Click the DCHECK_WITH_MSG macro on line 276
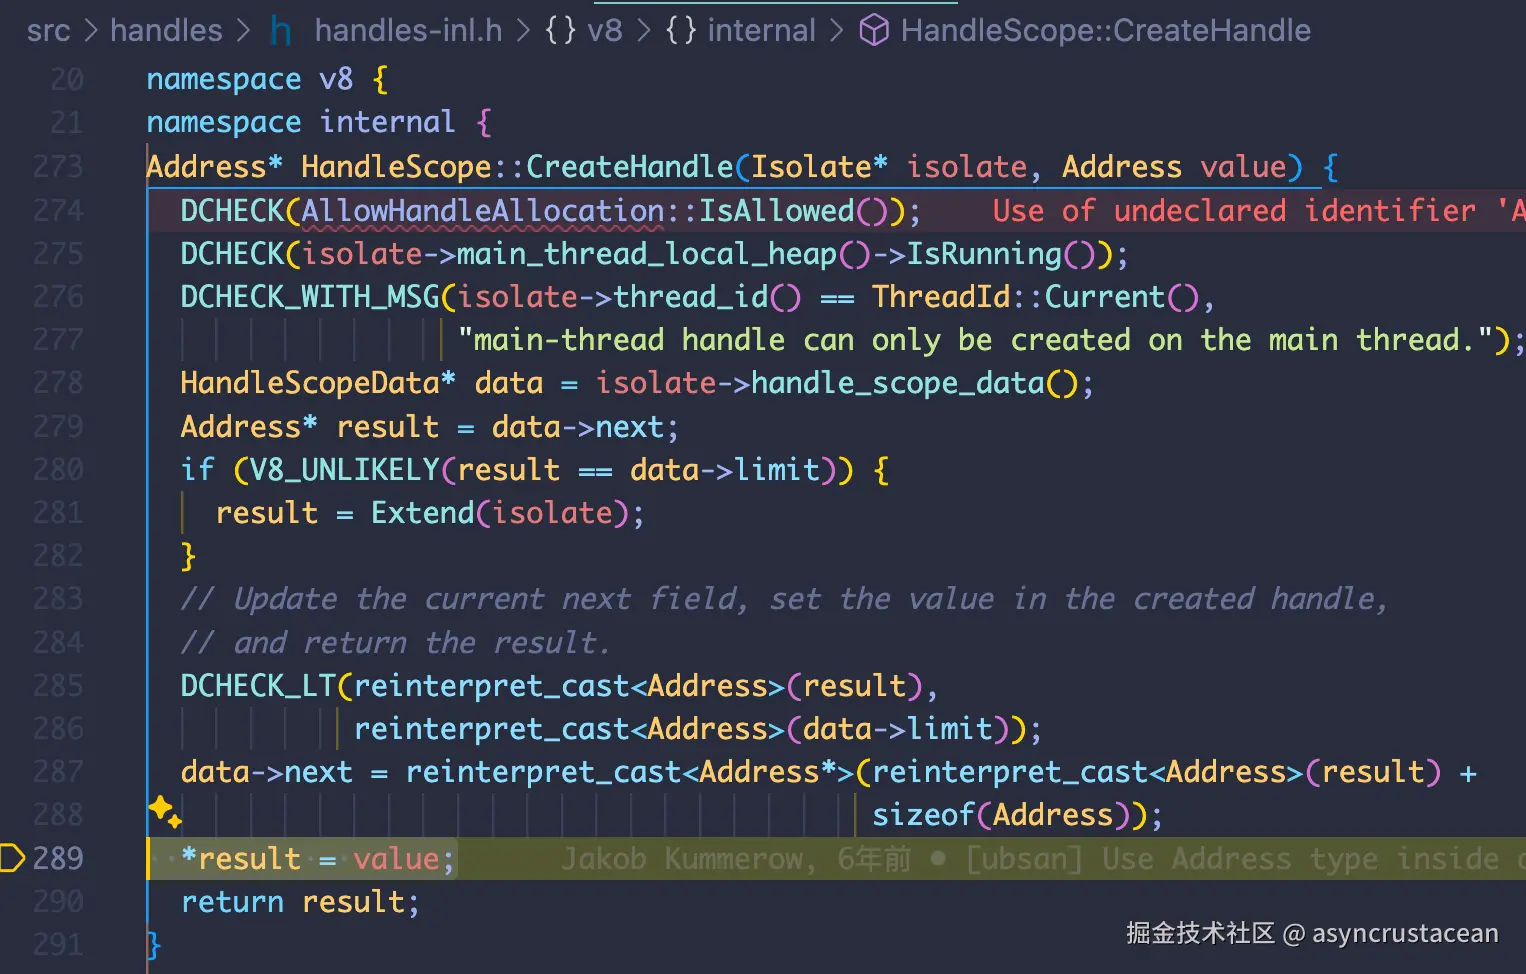1526x974 pixels. click(x=310, y=296)
